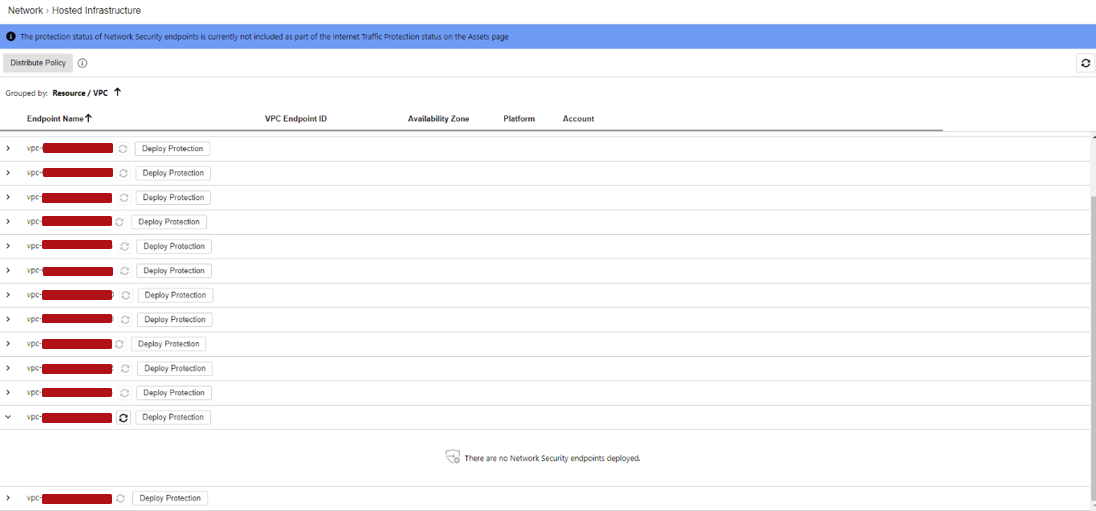Click the Account column header

tap(578, 119)
